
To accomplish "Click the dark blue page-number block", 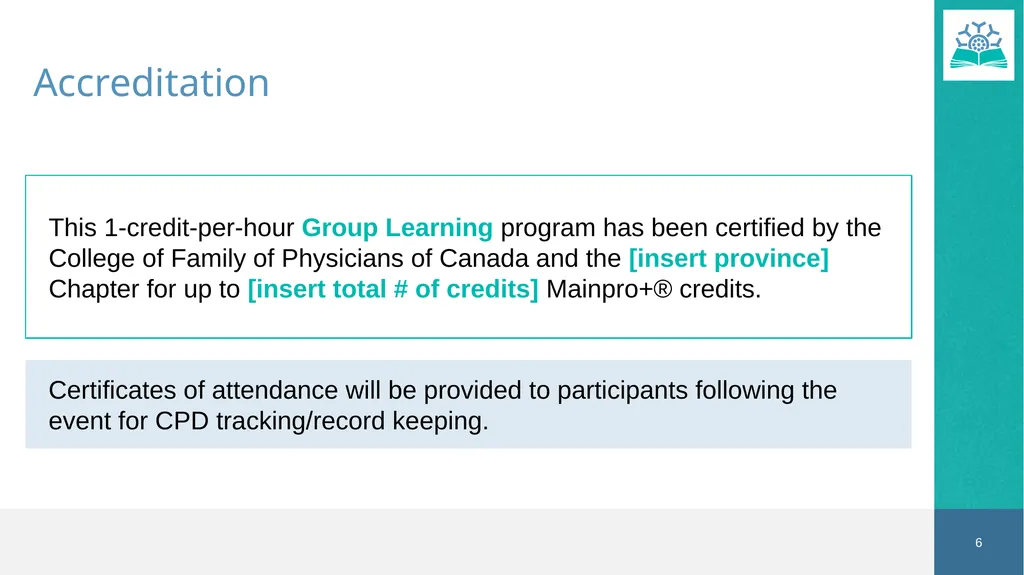I will pos(978,542).
